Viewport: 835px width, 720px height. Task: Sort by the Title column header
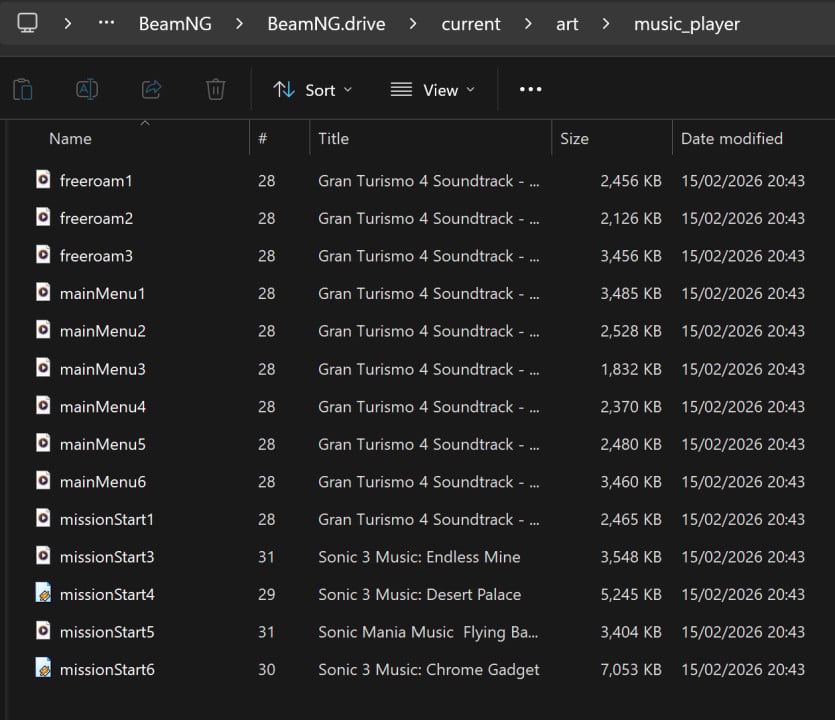333,139
